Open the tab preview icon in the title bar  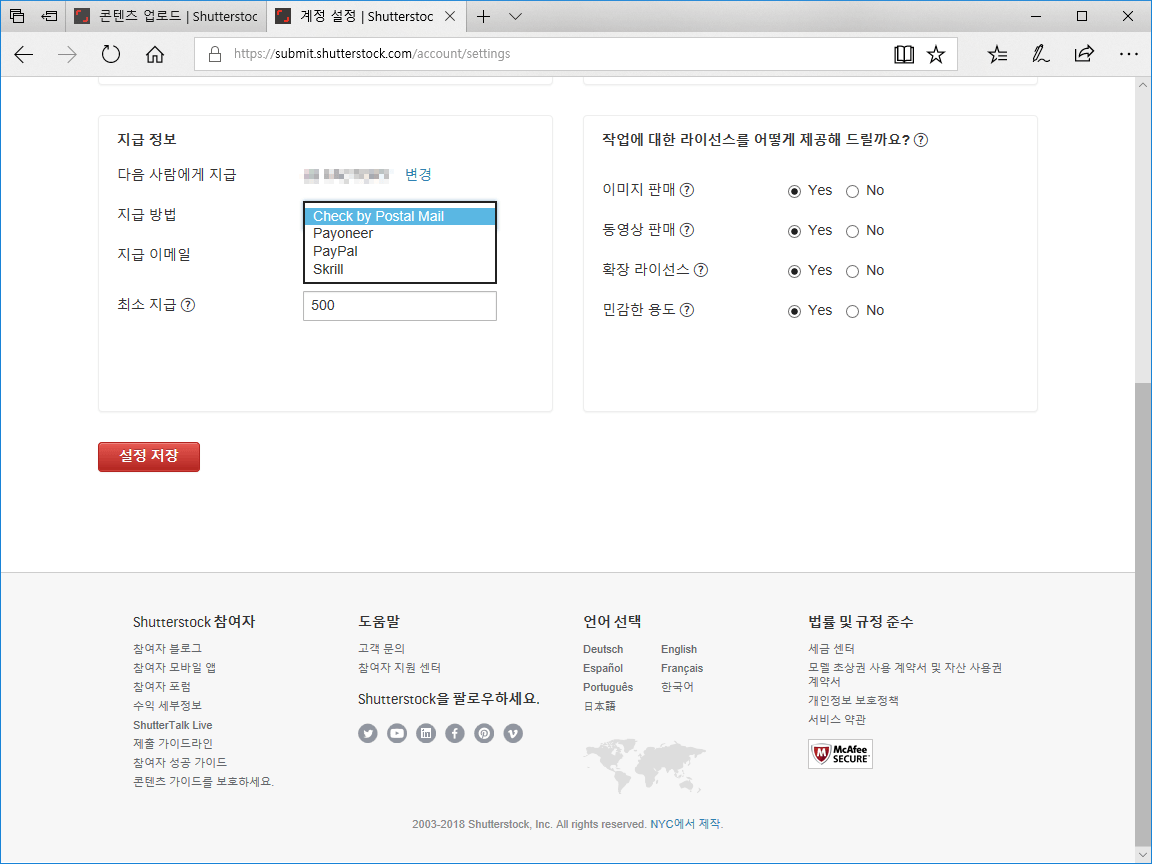pos(17,15)
